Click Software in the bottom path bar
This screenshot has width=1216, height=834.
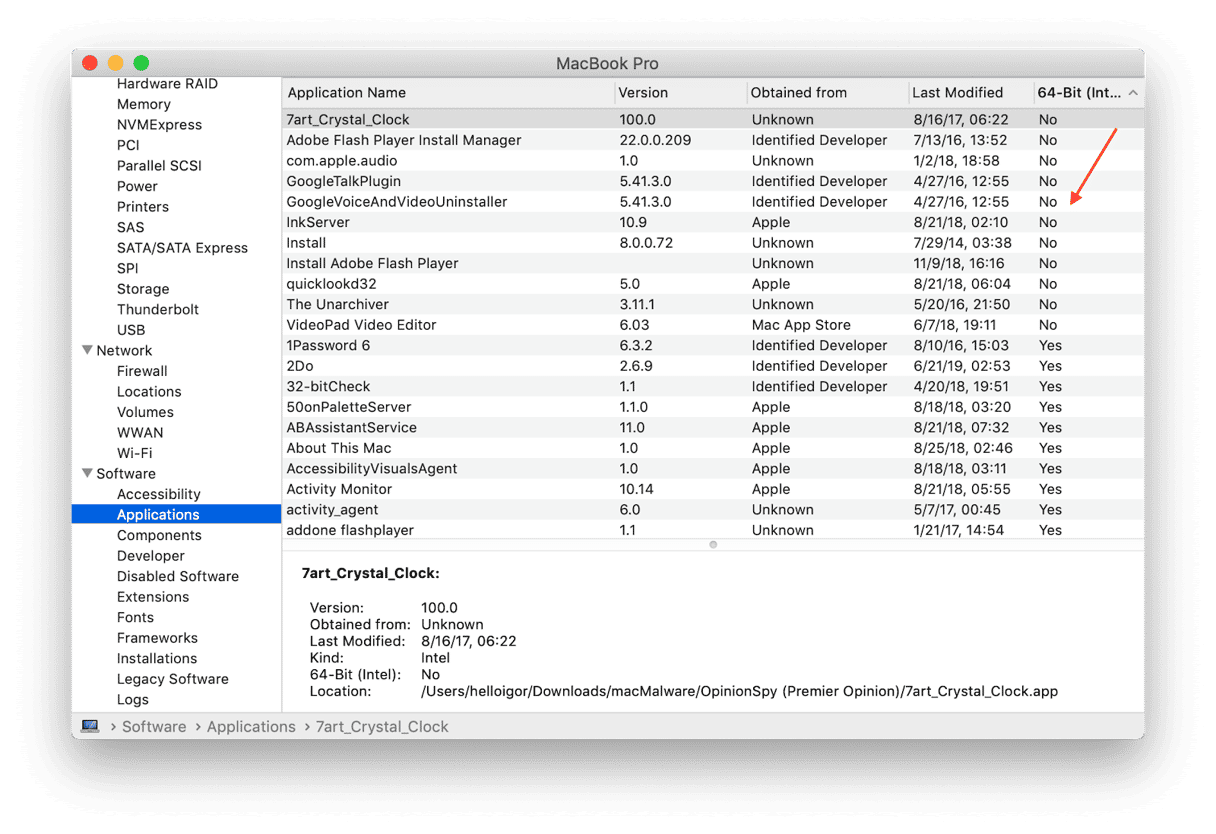click(154, 726)
